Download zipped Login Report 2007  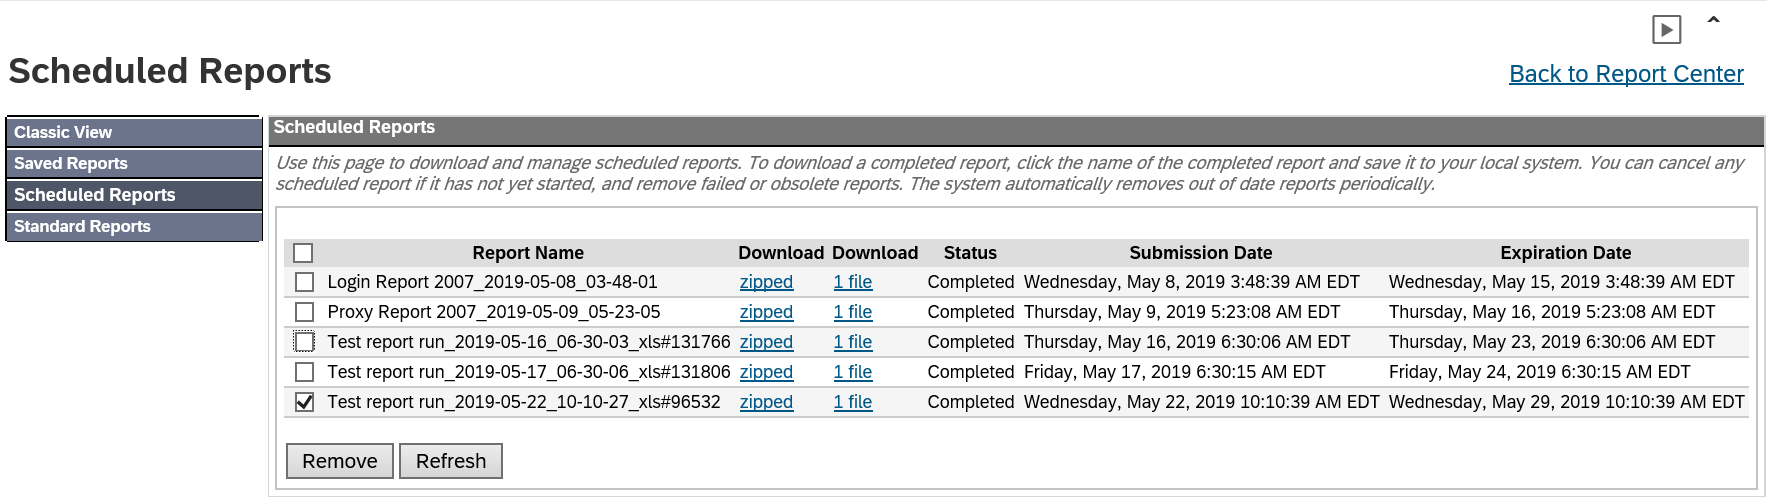click(x=766, y=282)
